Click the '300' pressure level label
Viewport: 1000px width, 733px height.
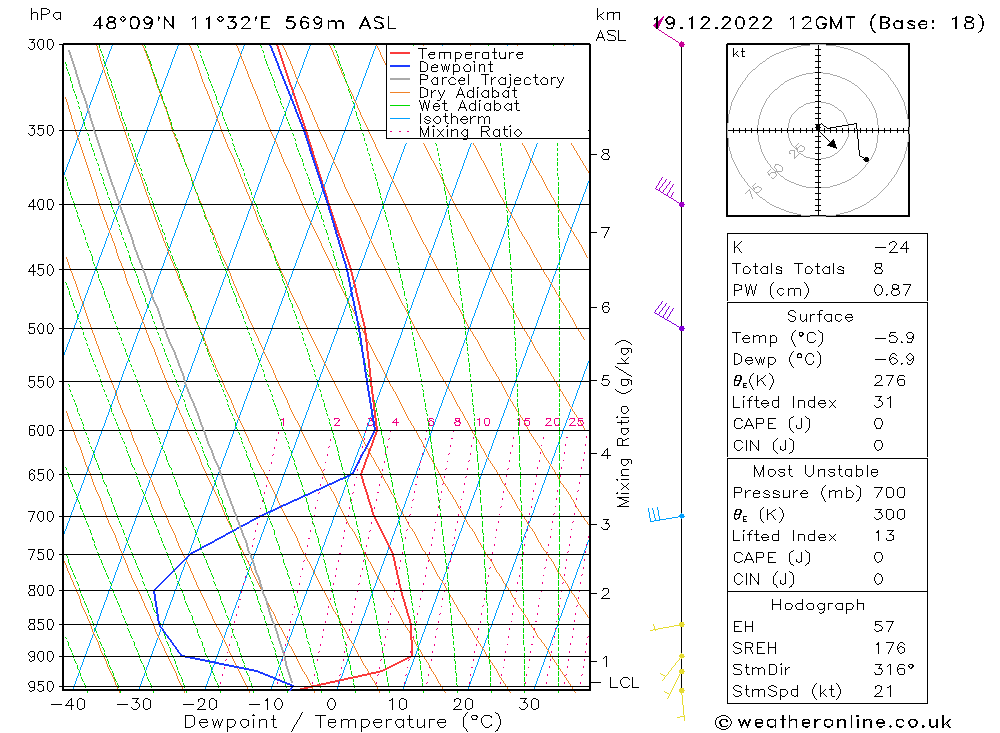[41, 45]
